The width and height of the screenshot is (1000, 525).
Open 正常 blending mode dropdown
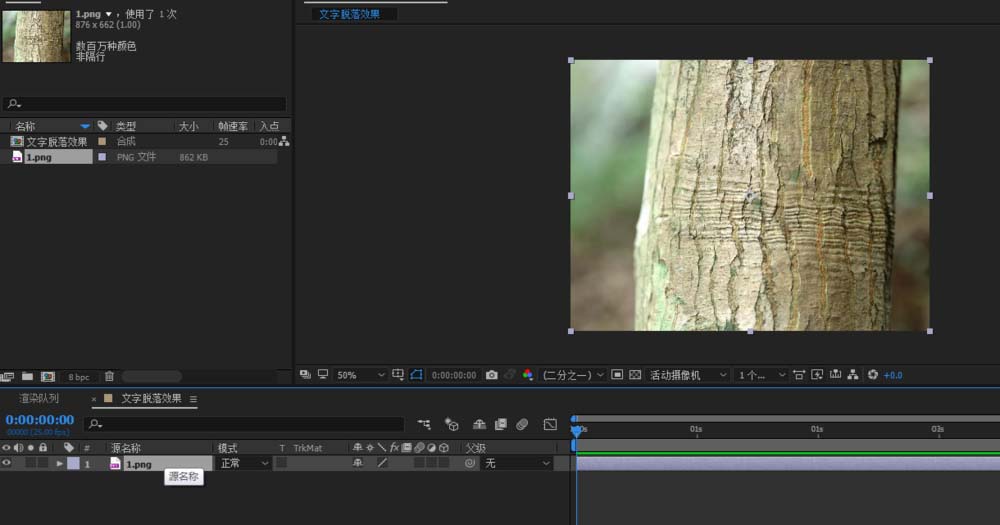(244, 464)
